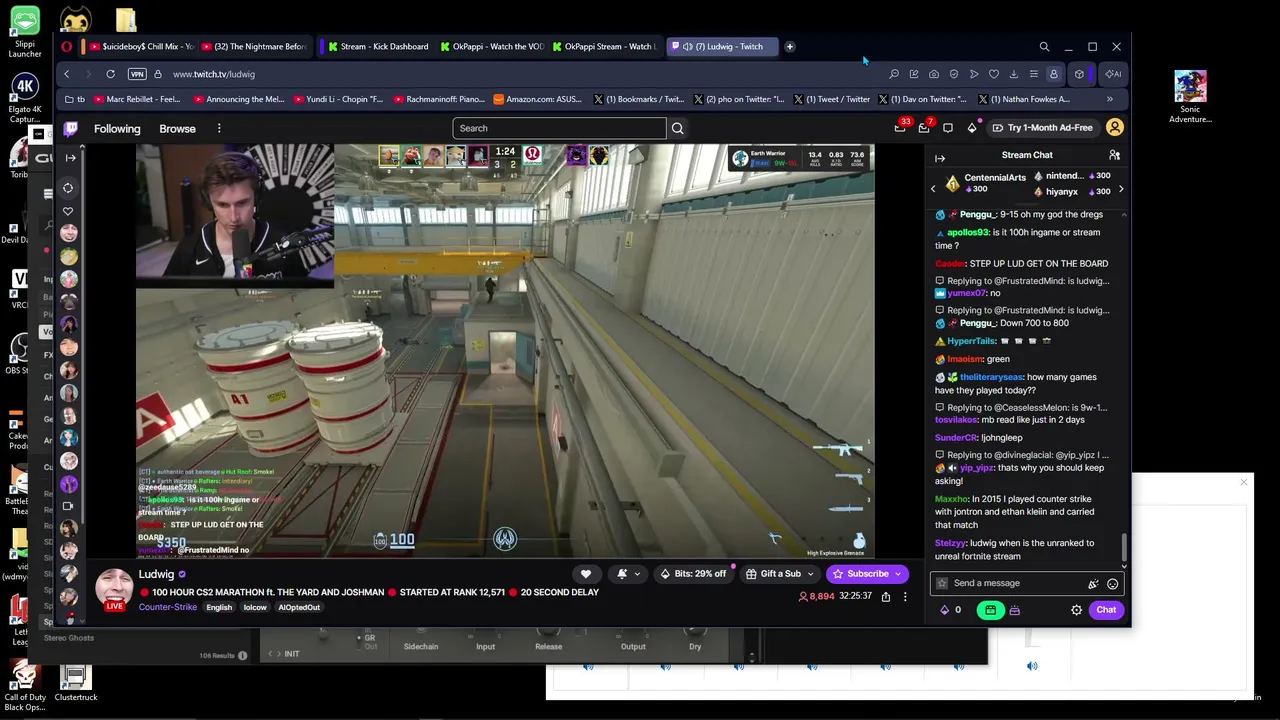Click the English tag

point(219,607)
